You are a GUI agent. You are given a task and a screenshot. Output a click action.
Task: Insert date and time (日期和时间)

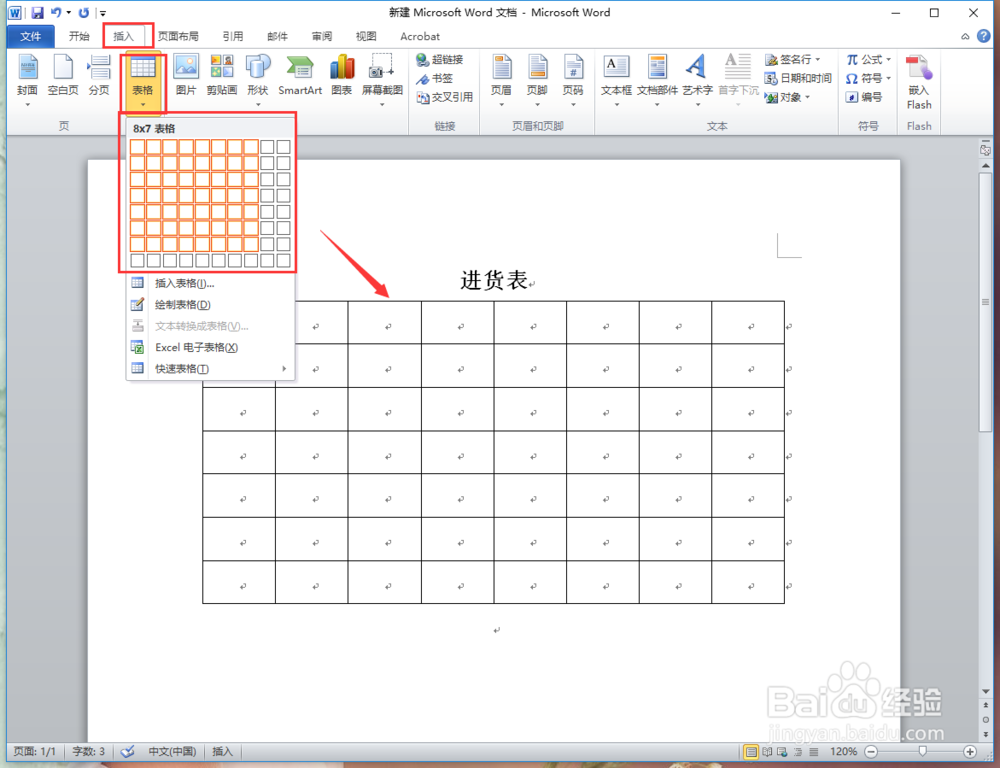pos(797,78)
